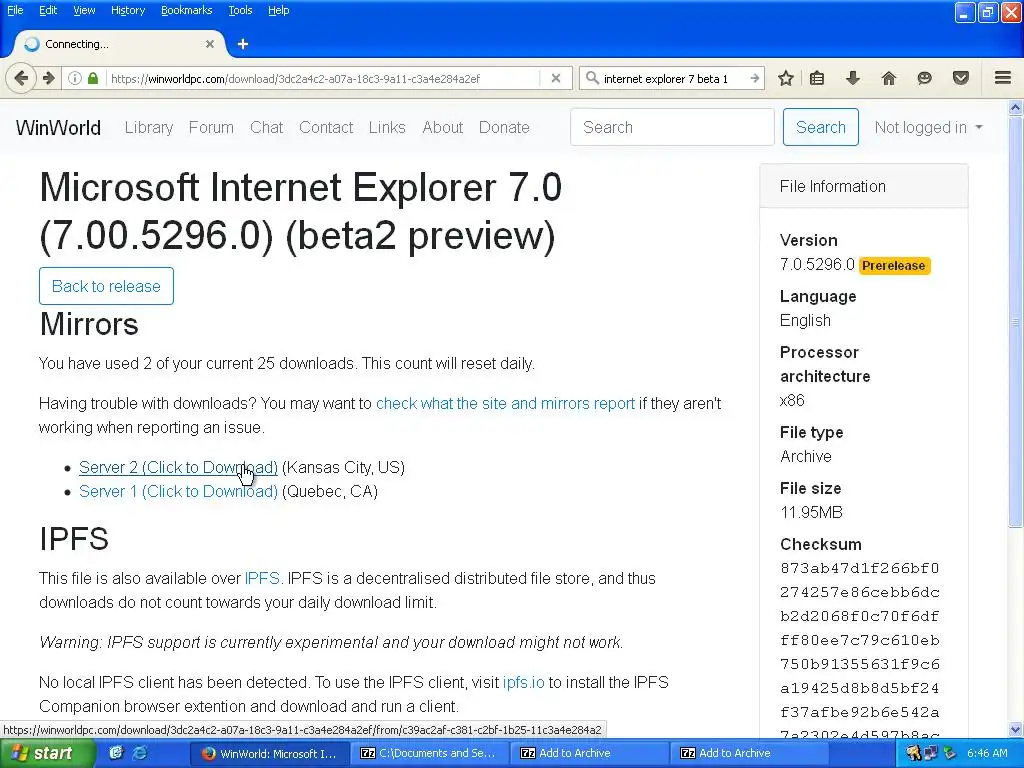Click the first quick launch icon
Screen dimensions: 1024x768
point(116,753)
